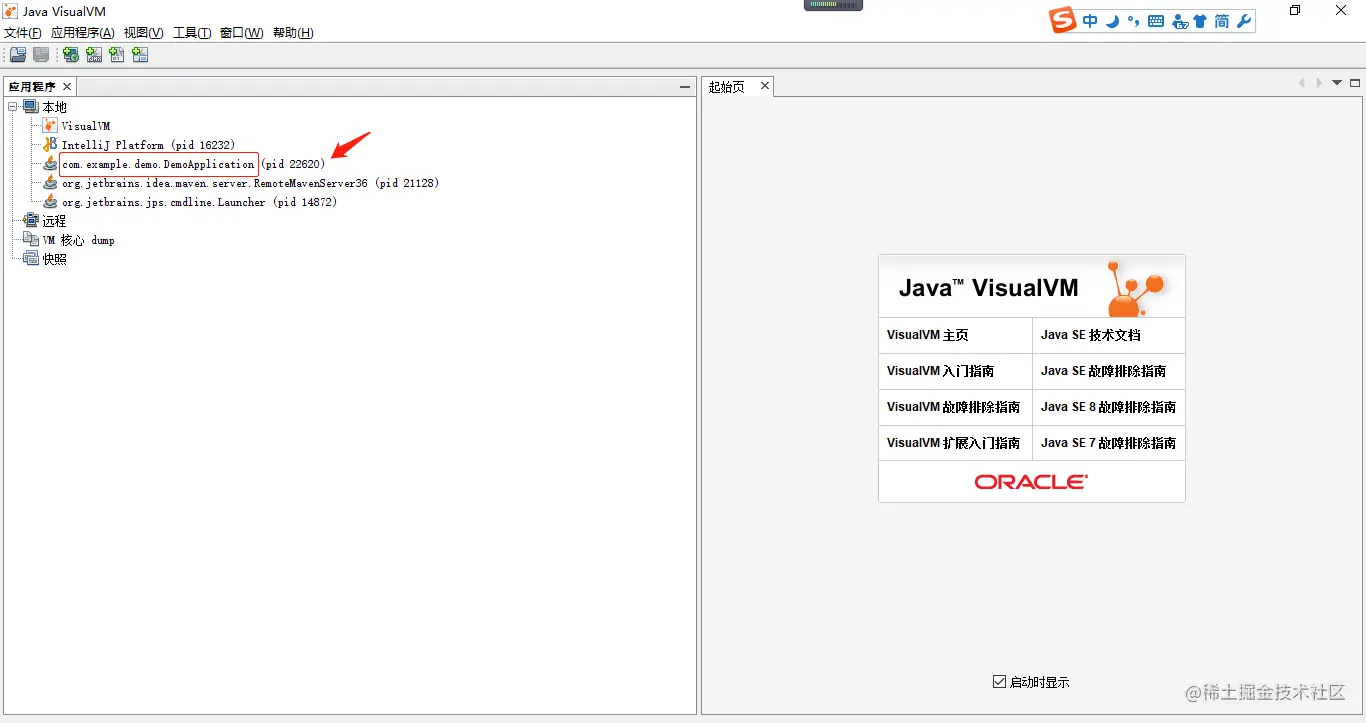
Task: Open the Sogou skin shirt icon
Action: (x=1200, y=21)
